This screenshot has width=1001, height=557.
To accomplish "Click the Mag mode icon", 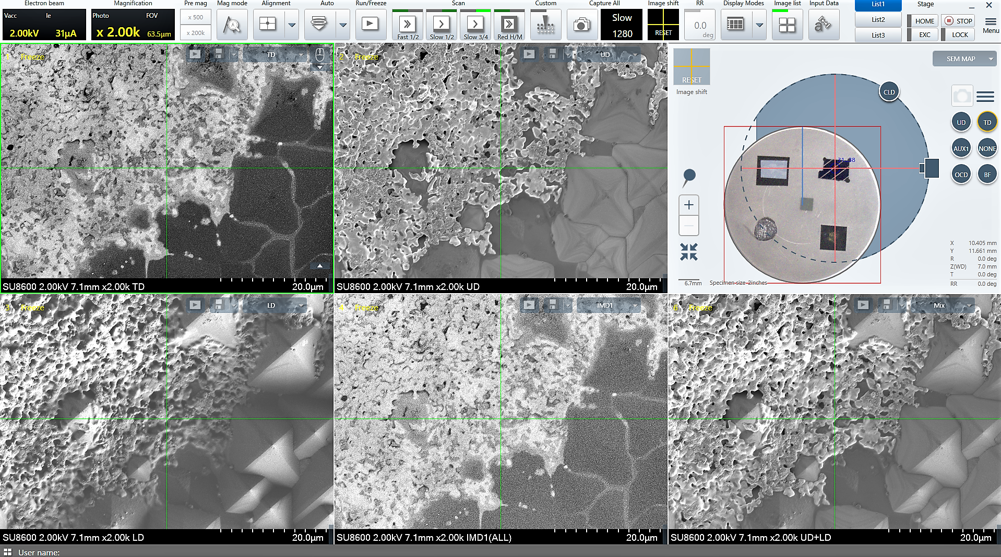I will pos(232,24).
